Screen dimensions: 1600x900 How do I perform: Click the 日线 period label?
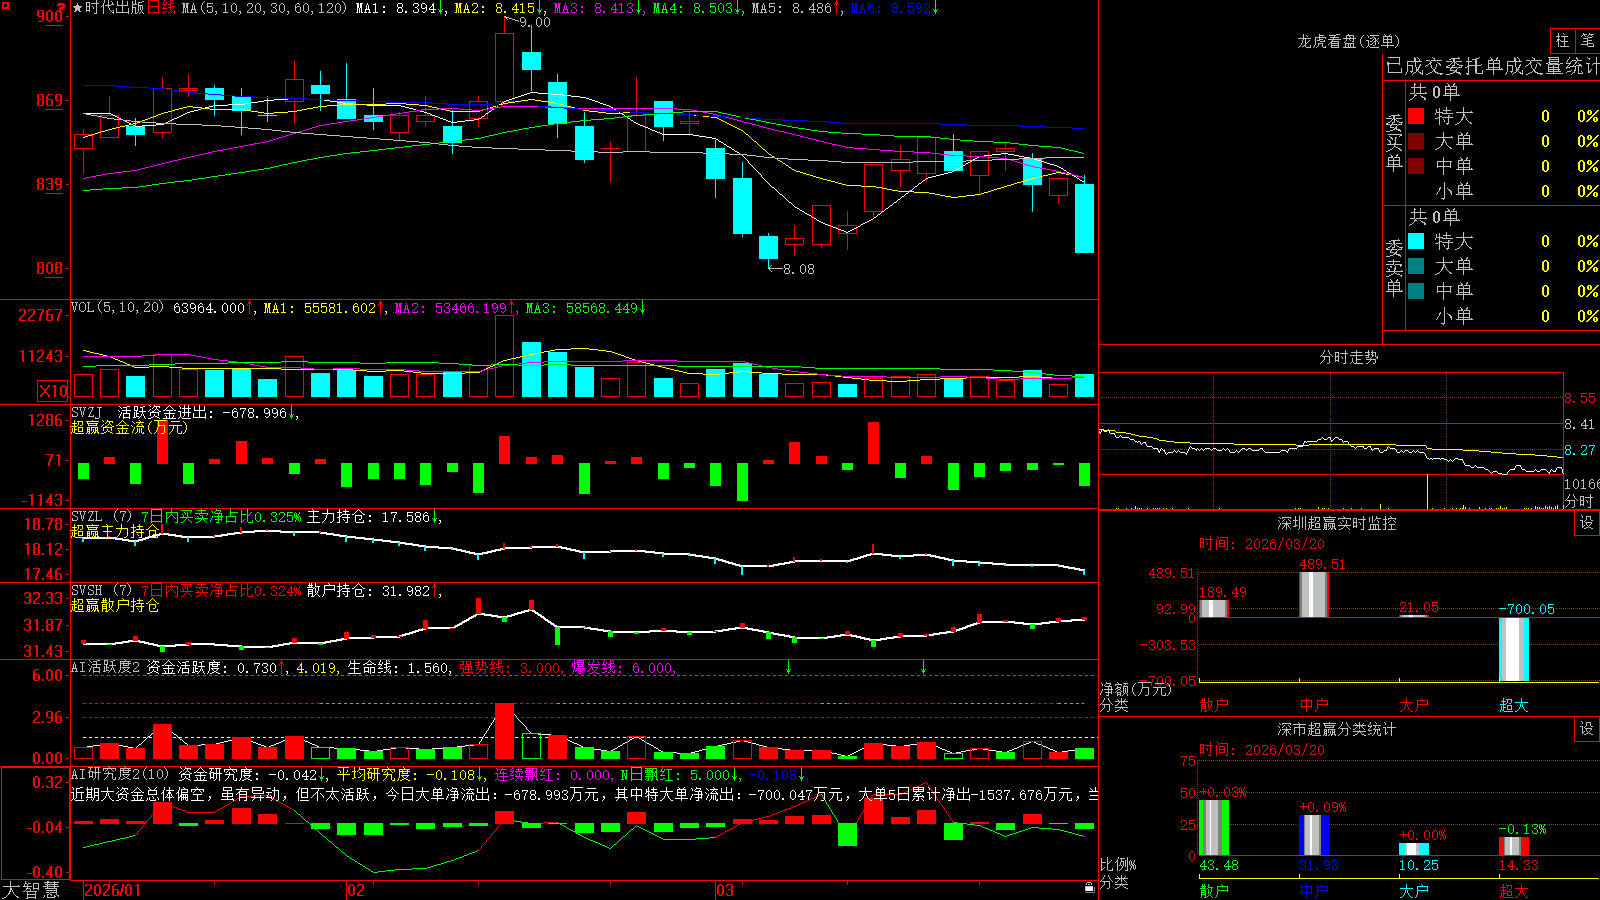pos(161,8)
